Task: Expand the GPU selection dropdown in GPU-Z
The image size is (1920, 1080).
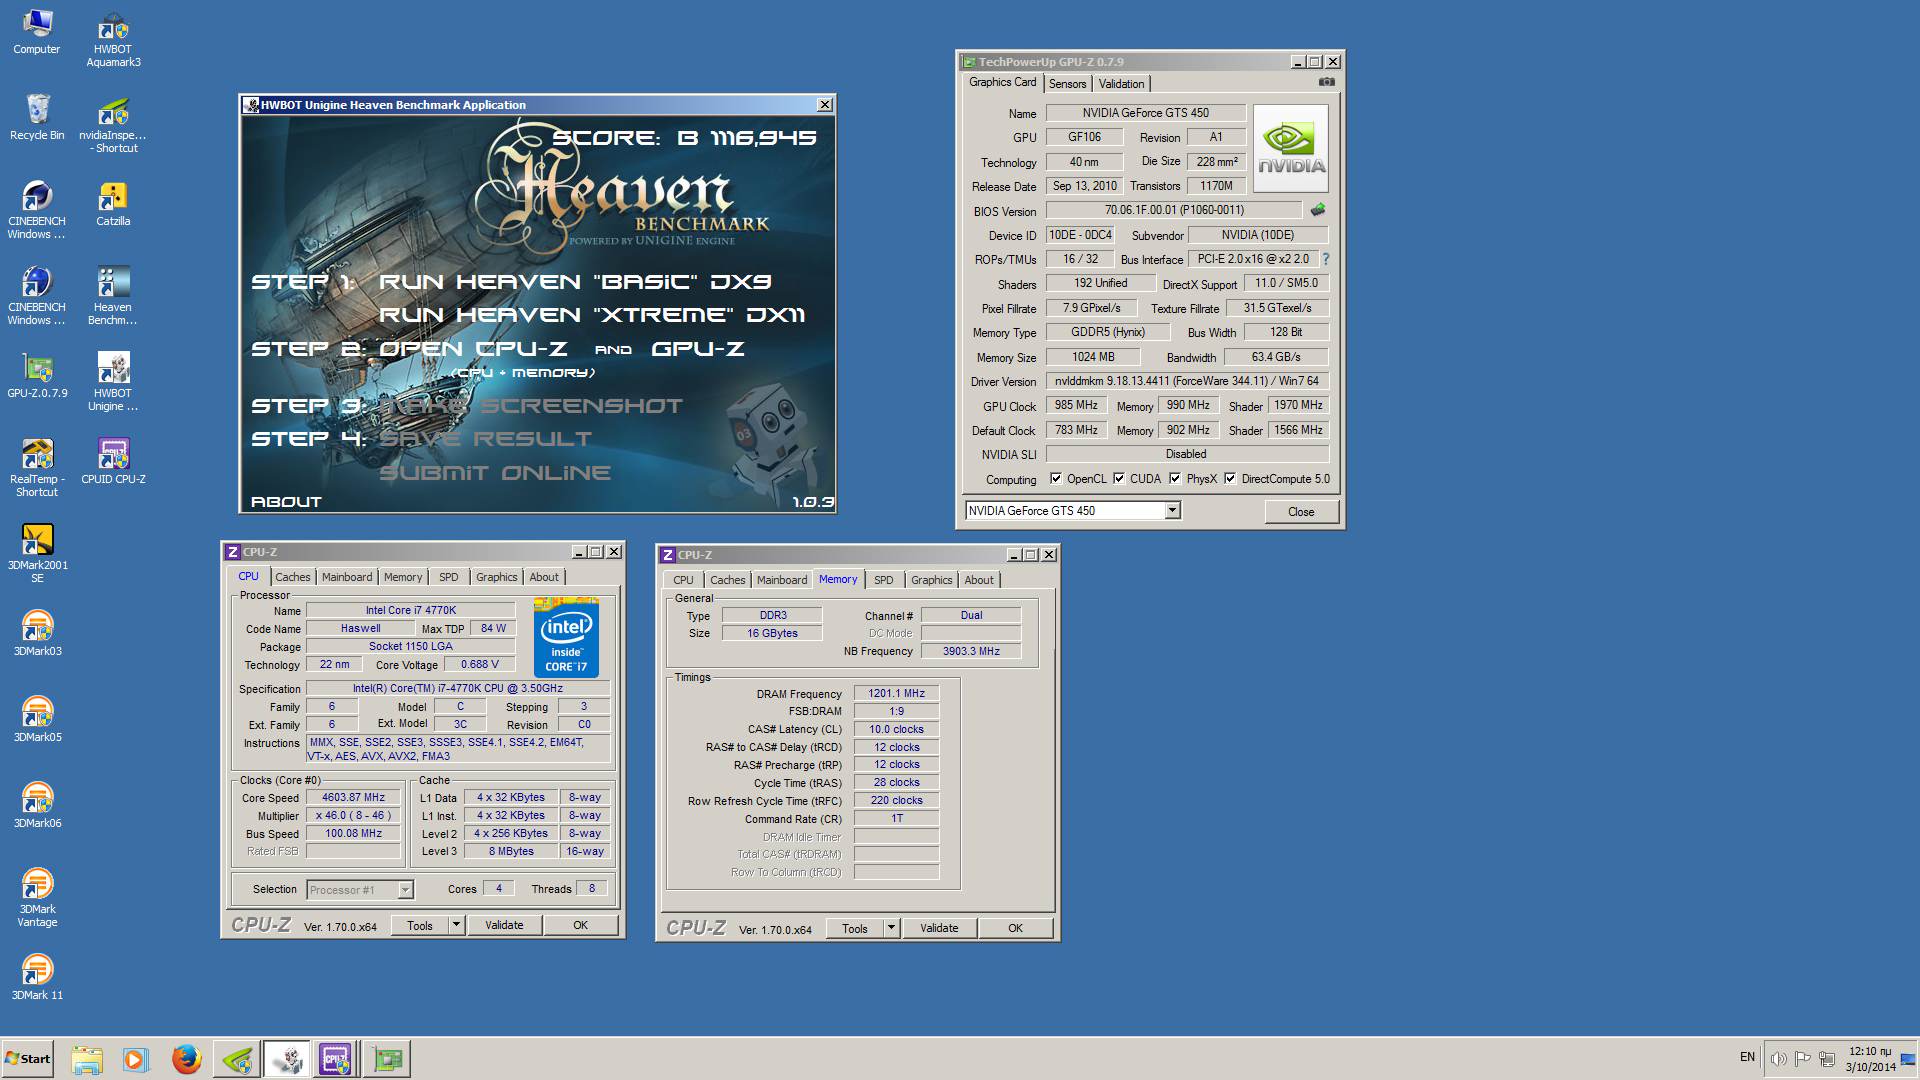Action: click(1172, 511)
